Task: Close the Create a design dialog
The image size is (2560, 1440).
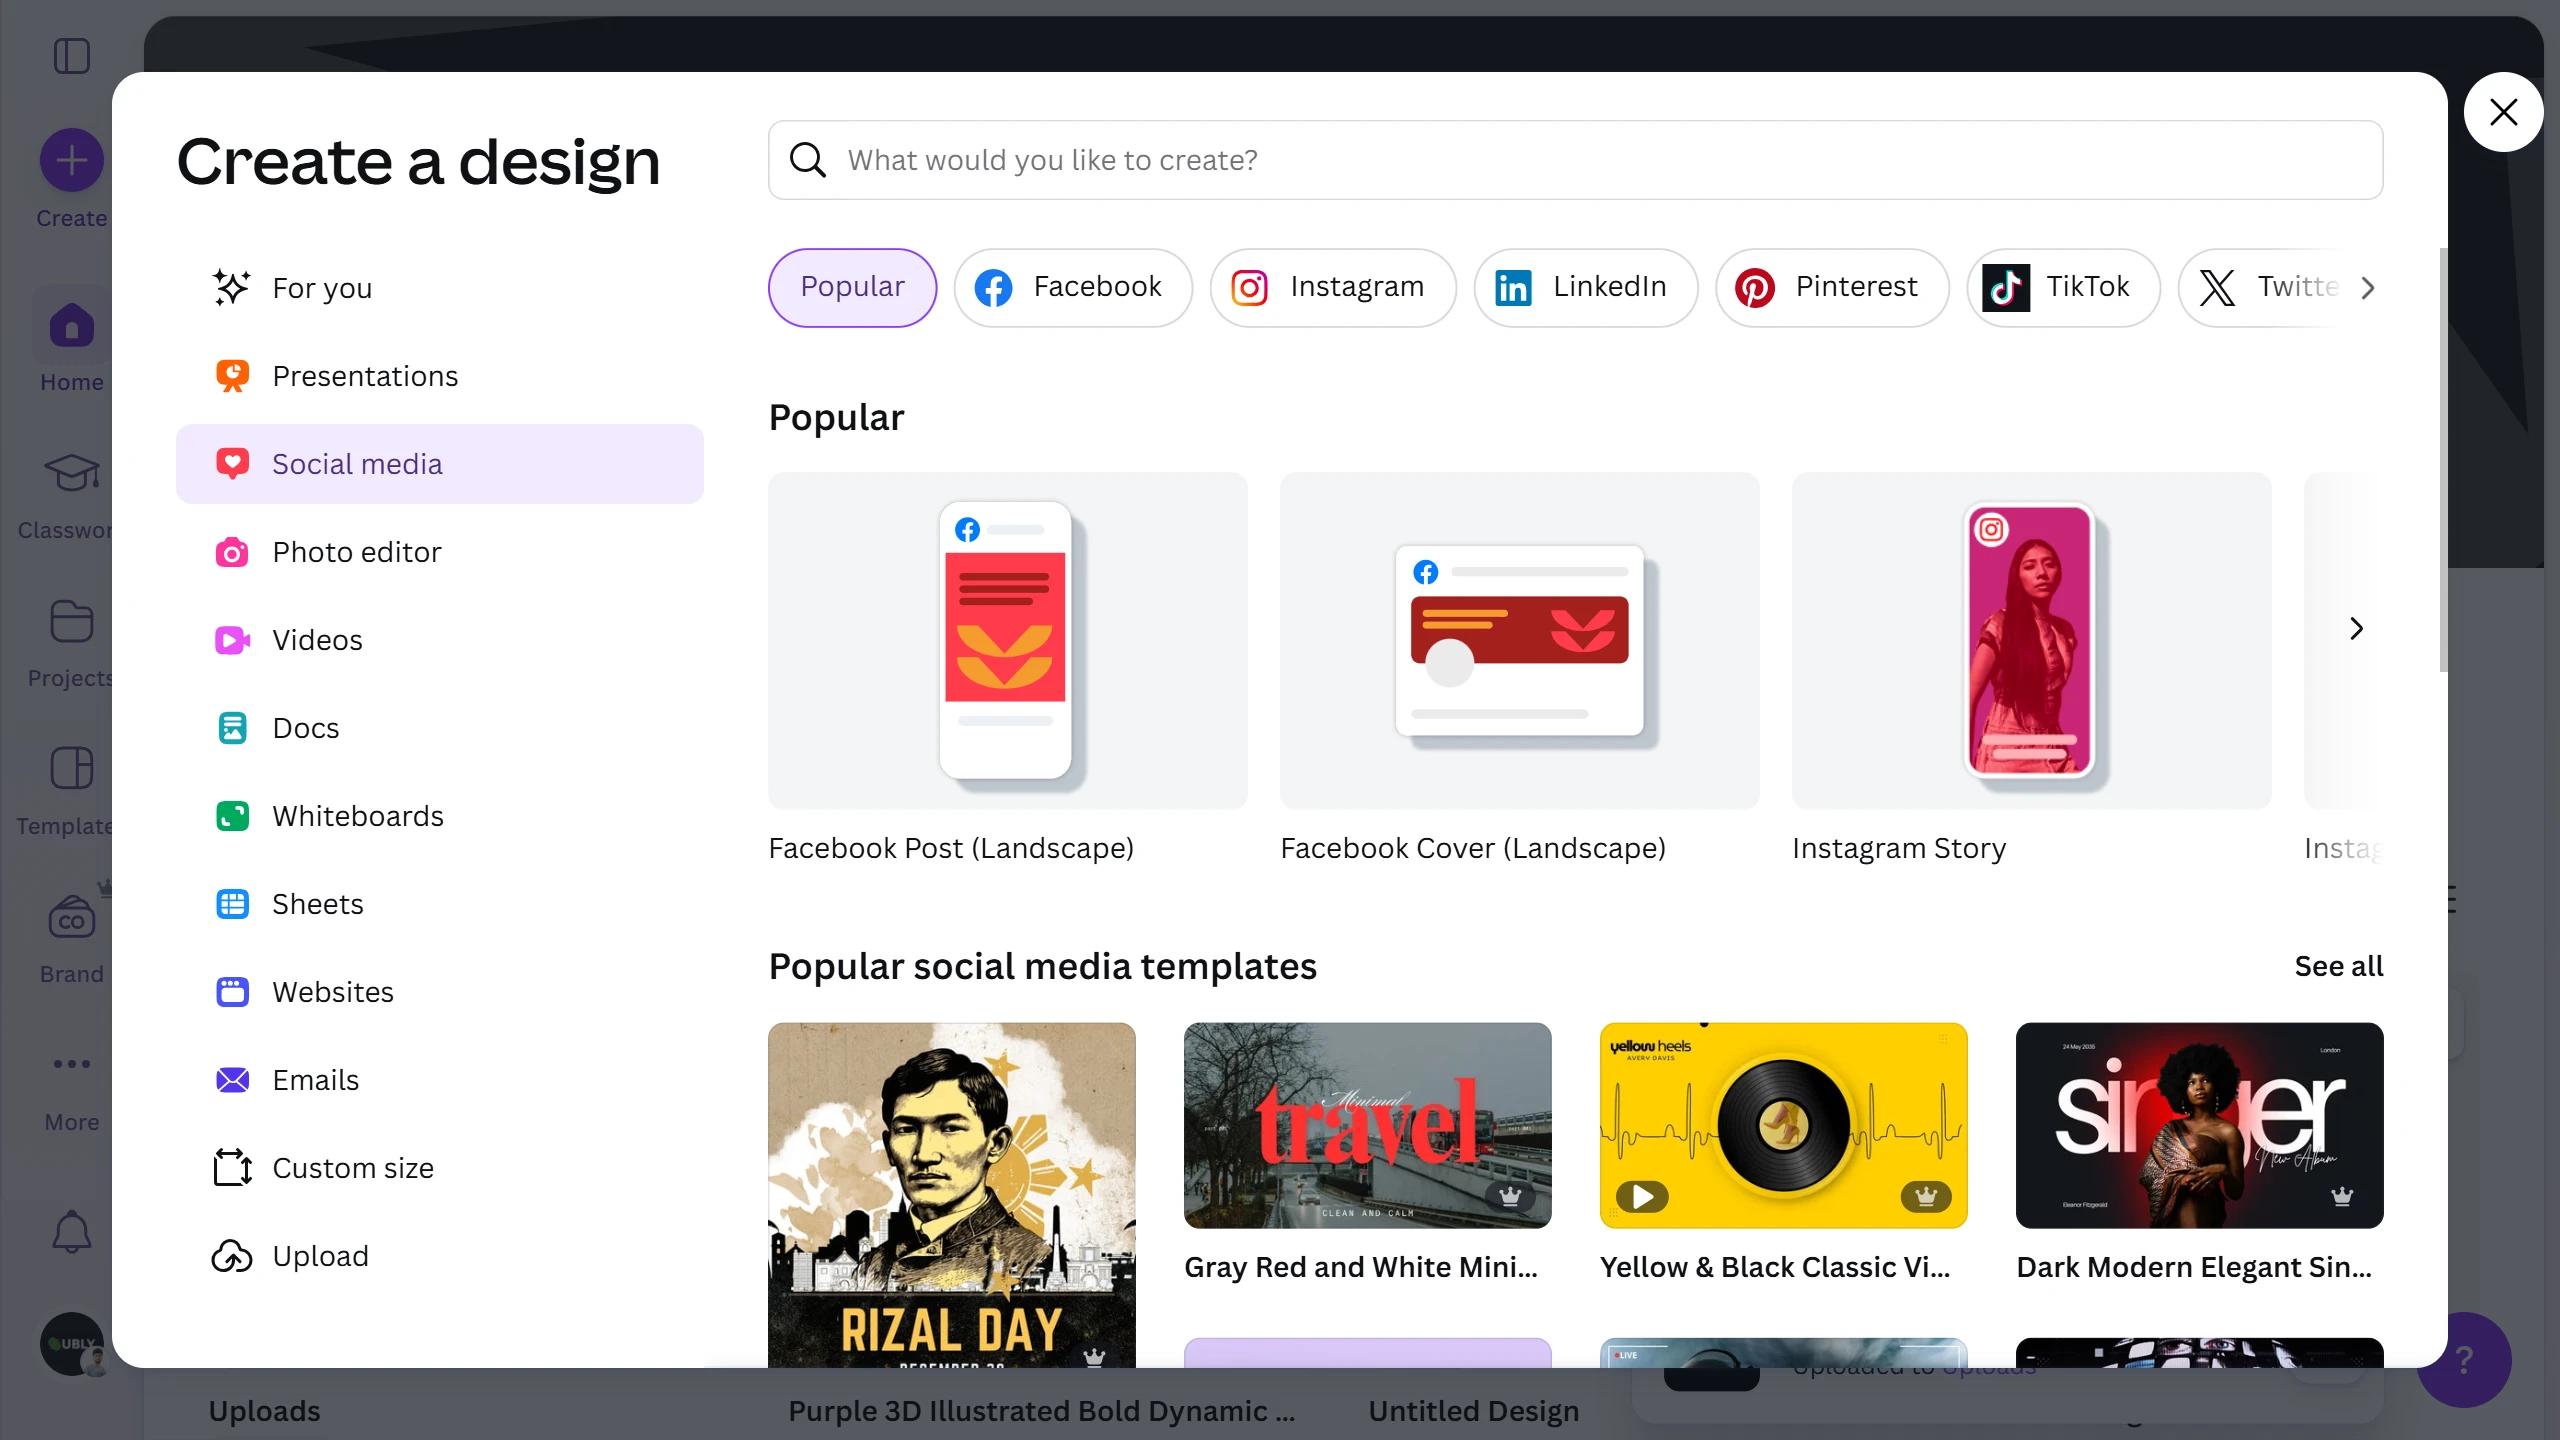Action: coord(2503,112)
